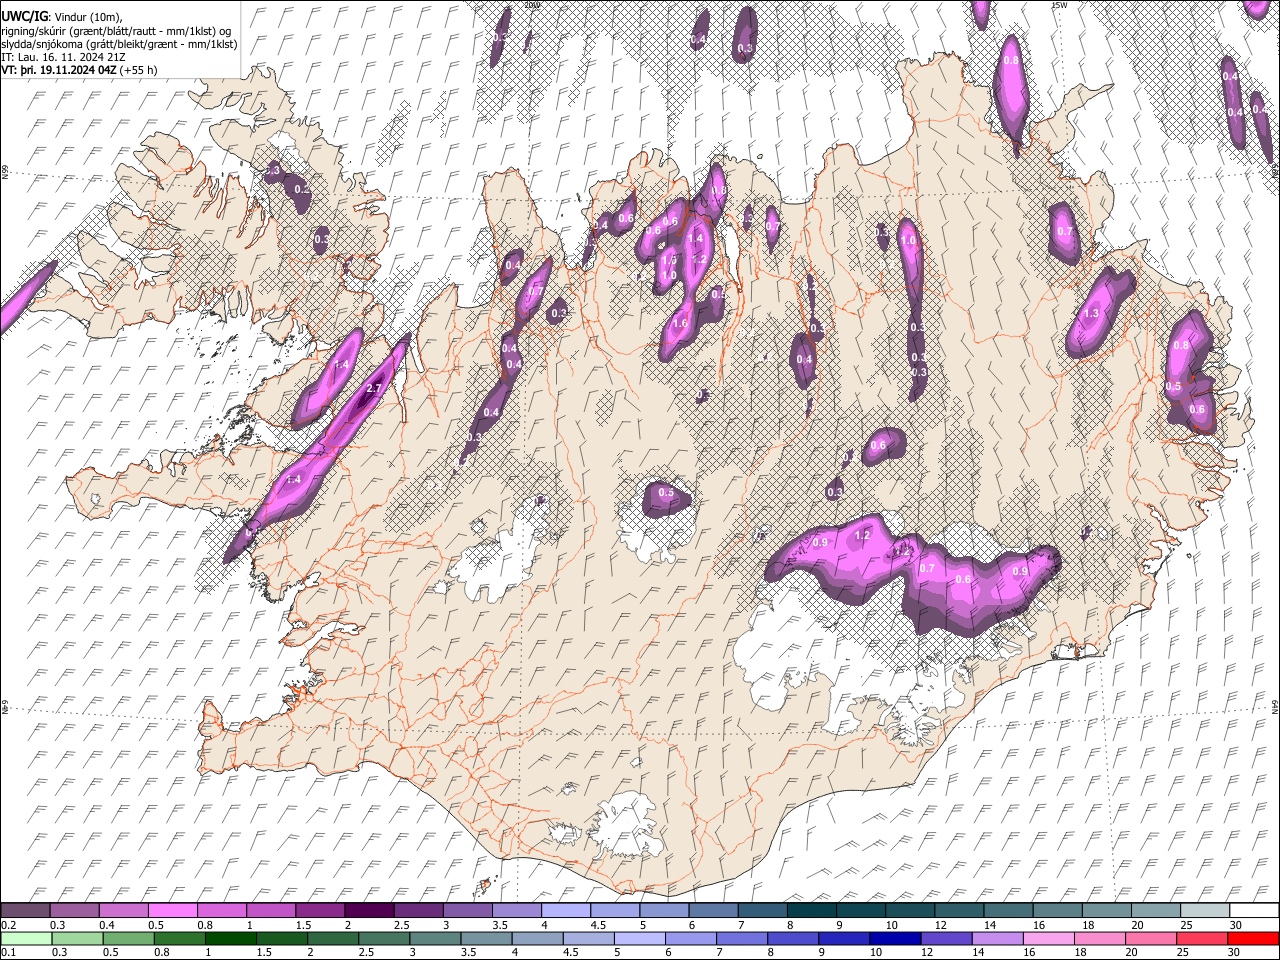1280x960 pixels.
Task: Pick the 12 purple swatch in the rain legend
Action: (947, 938)
